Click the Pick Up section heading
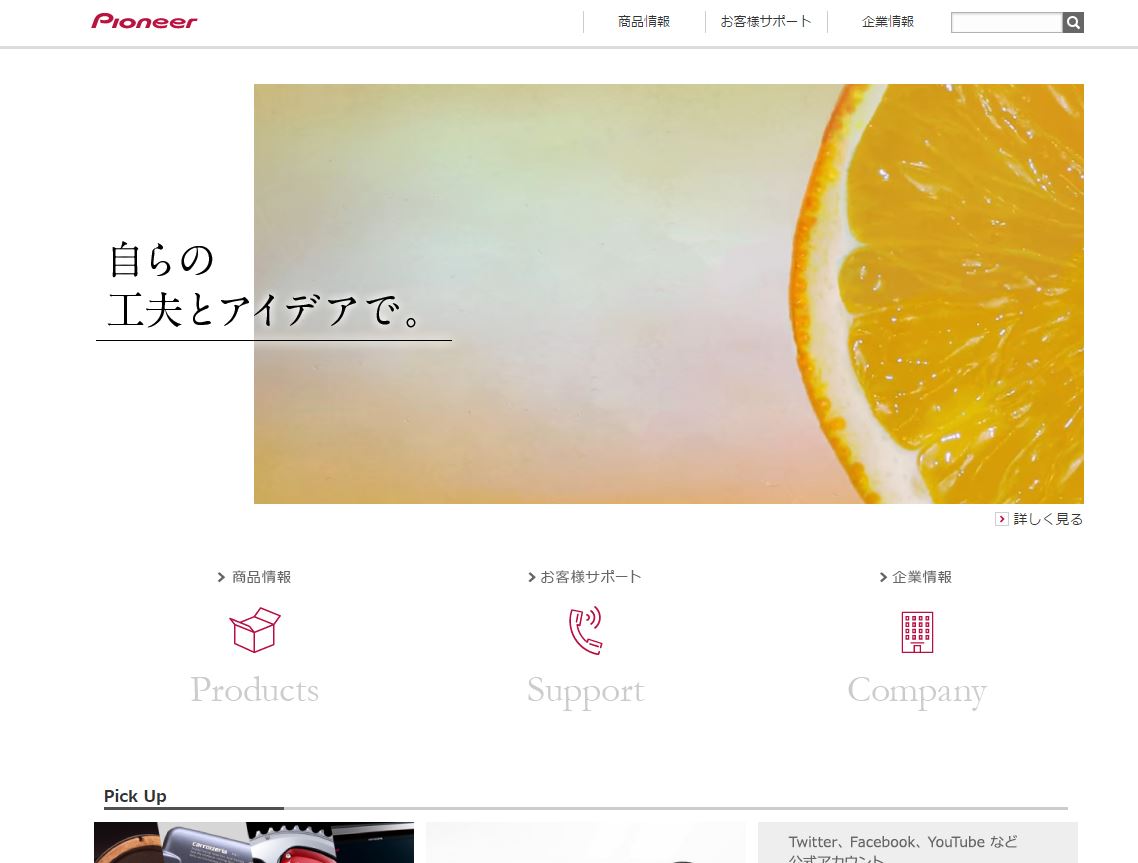The image size is (1138, 863). click(x=135, y=796)
